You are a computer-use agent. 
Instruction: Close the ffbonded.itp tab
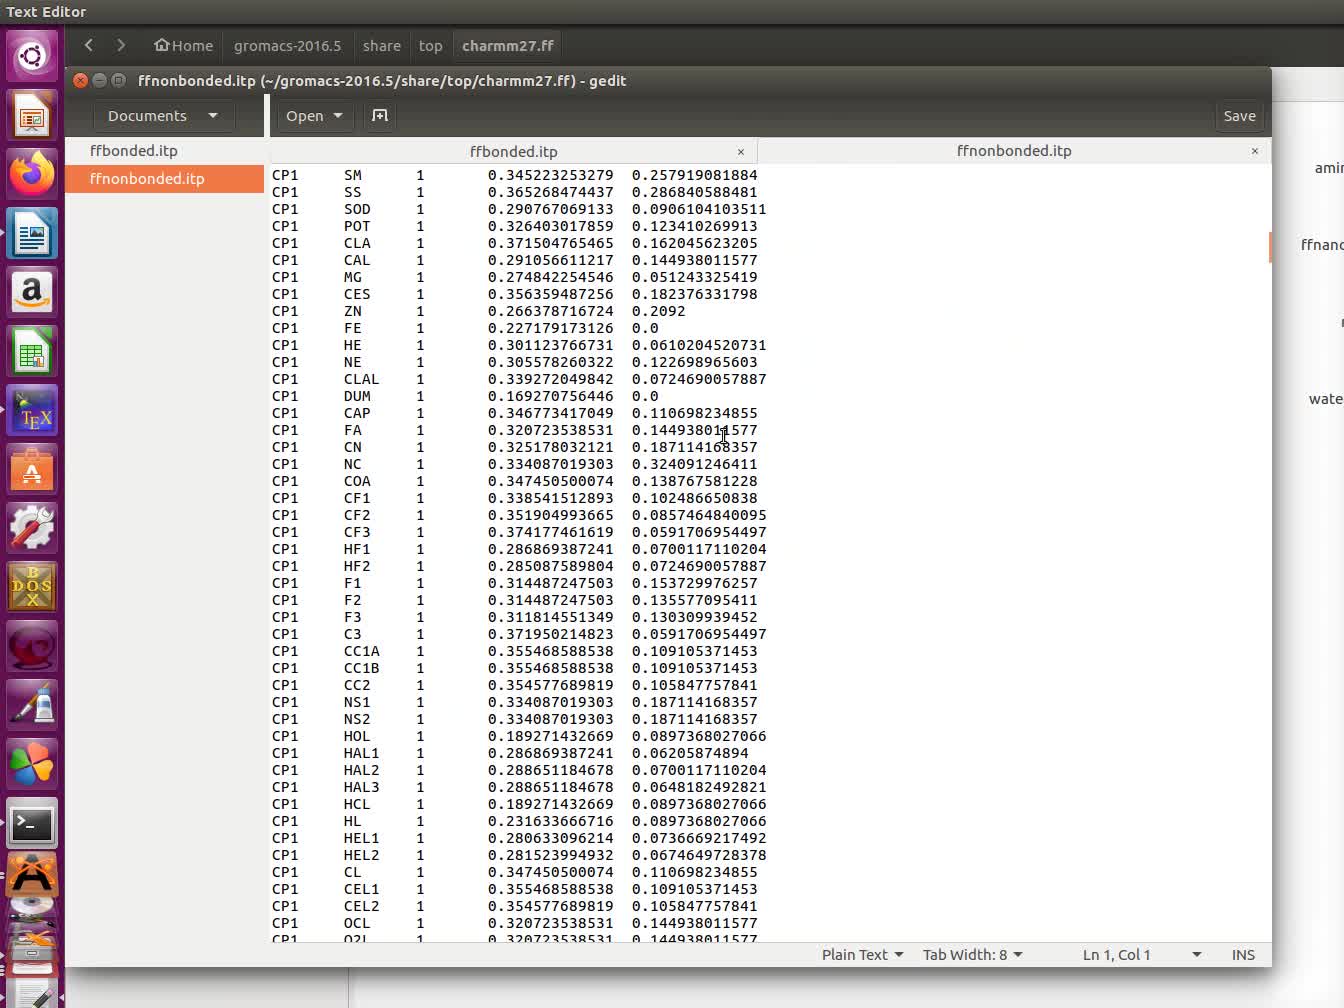pos(741,152)
